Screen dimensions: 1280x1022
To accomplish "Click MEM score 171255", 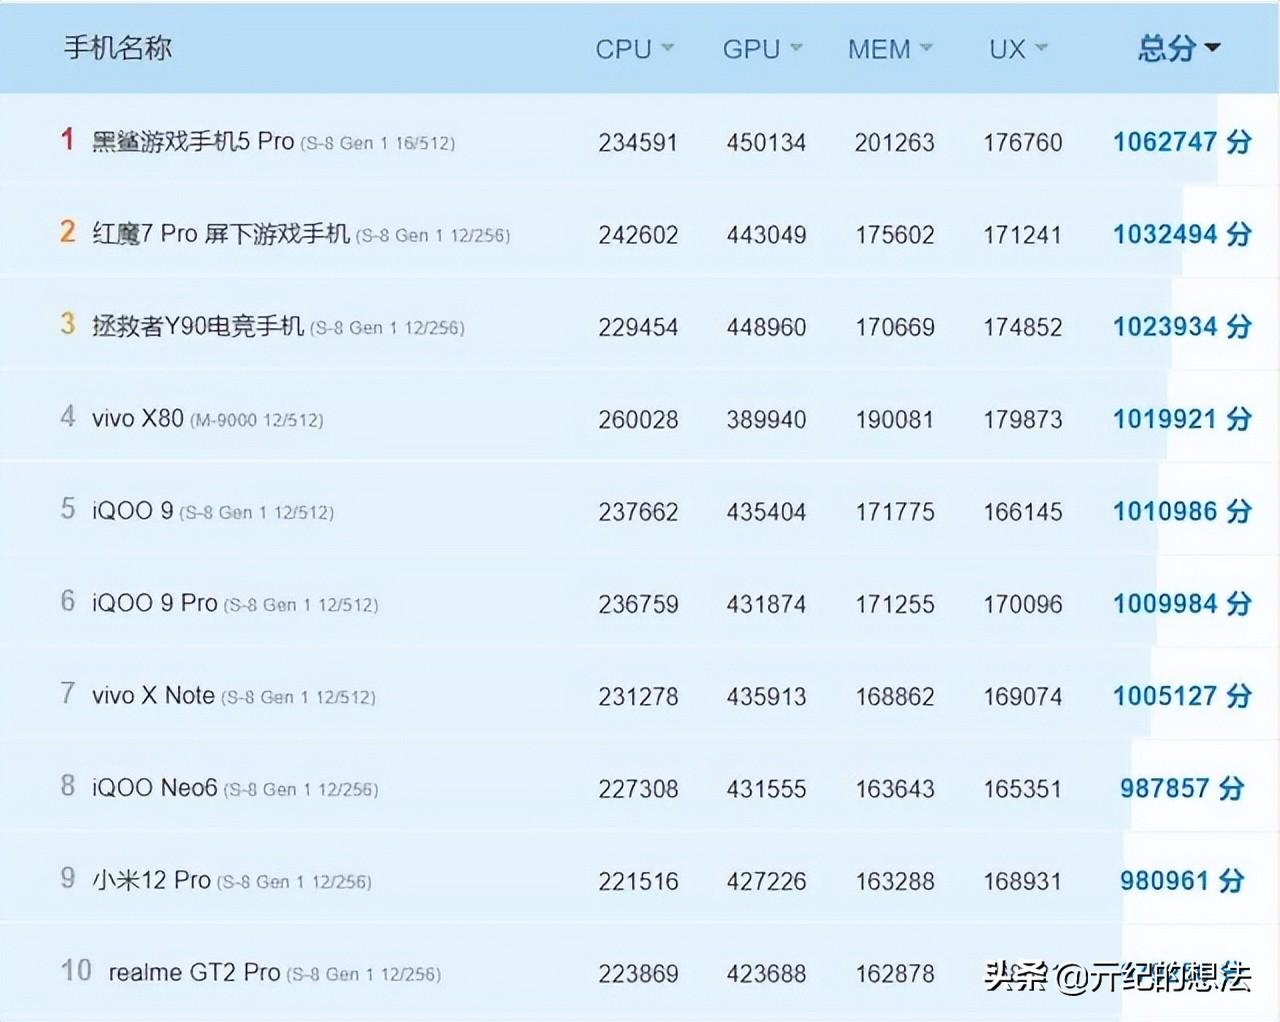I will coord(894,604).
